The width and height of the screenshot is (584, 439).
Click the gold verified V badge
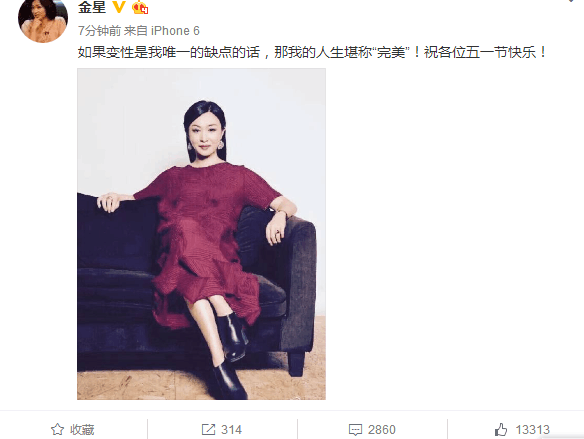point(119,7)
